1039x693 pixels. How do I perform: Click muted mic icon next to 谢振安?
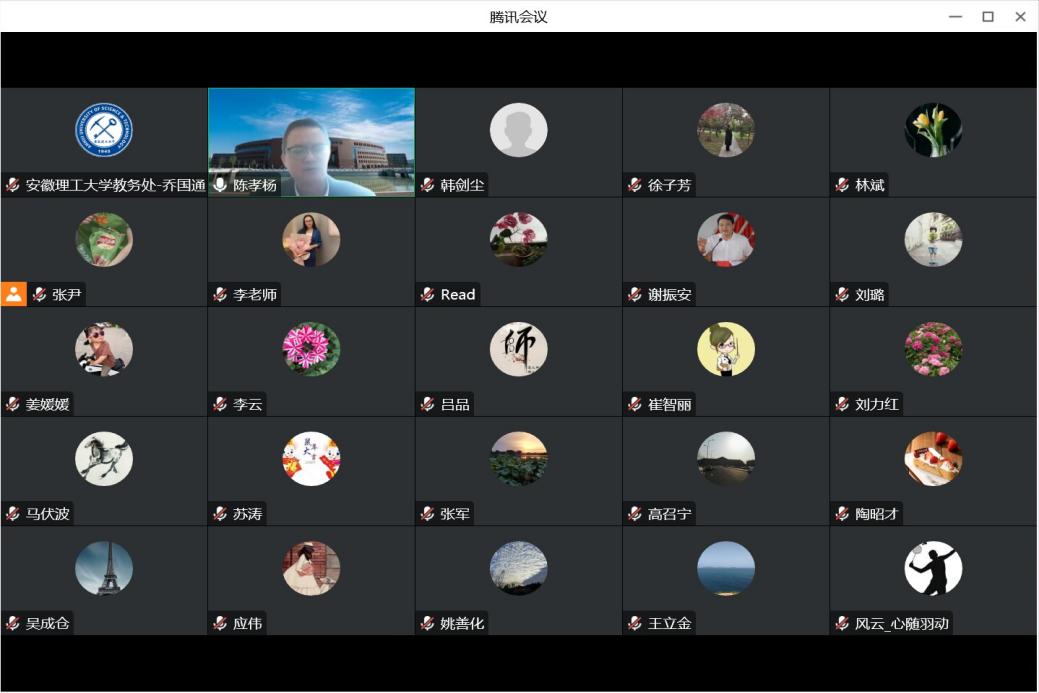[x=634, y=294]
